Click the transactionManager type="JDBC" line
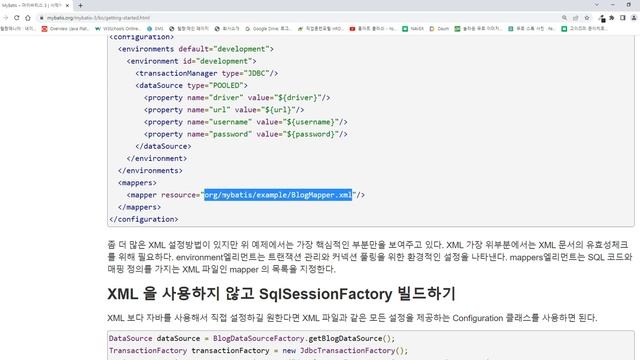Screen dimensions: 640x360 pyautogui.click(x=207, y=73)
